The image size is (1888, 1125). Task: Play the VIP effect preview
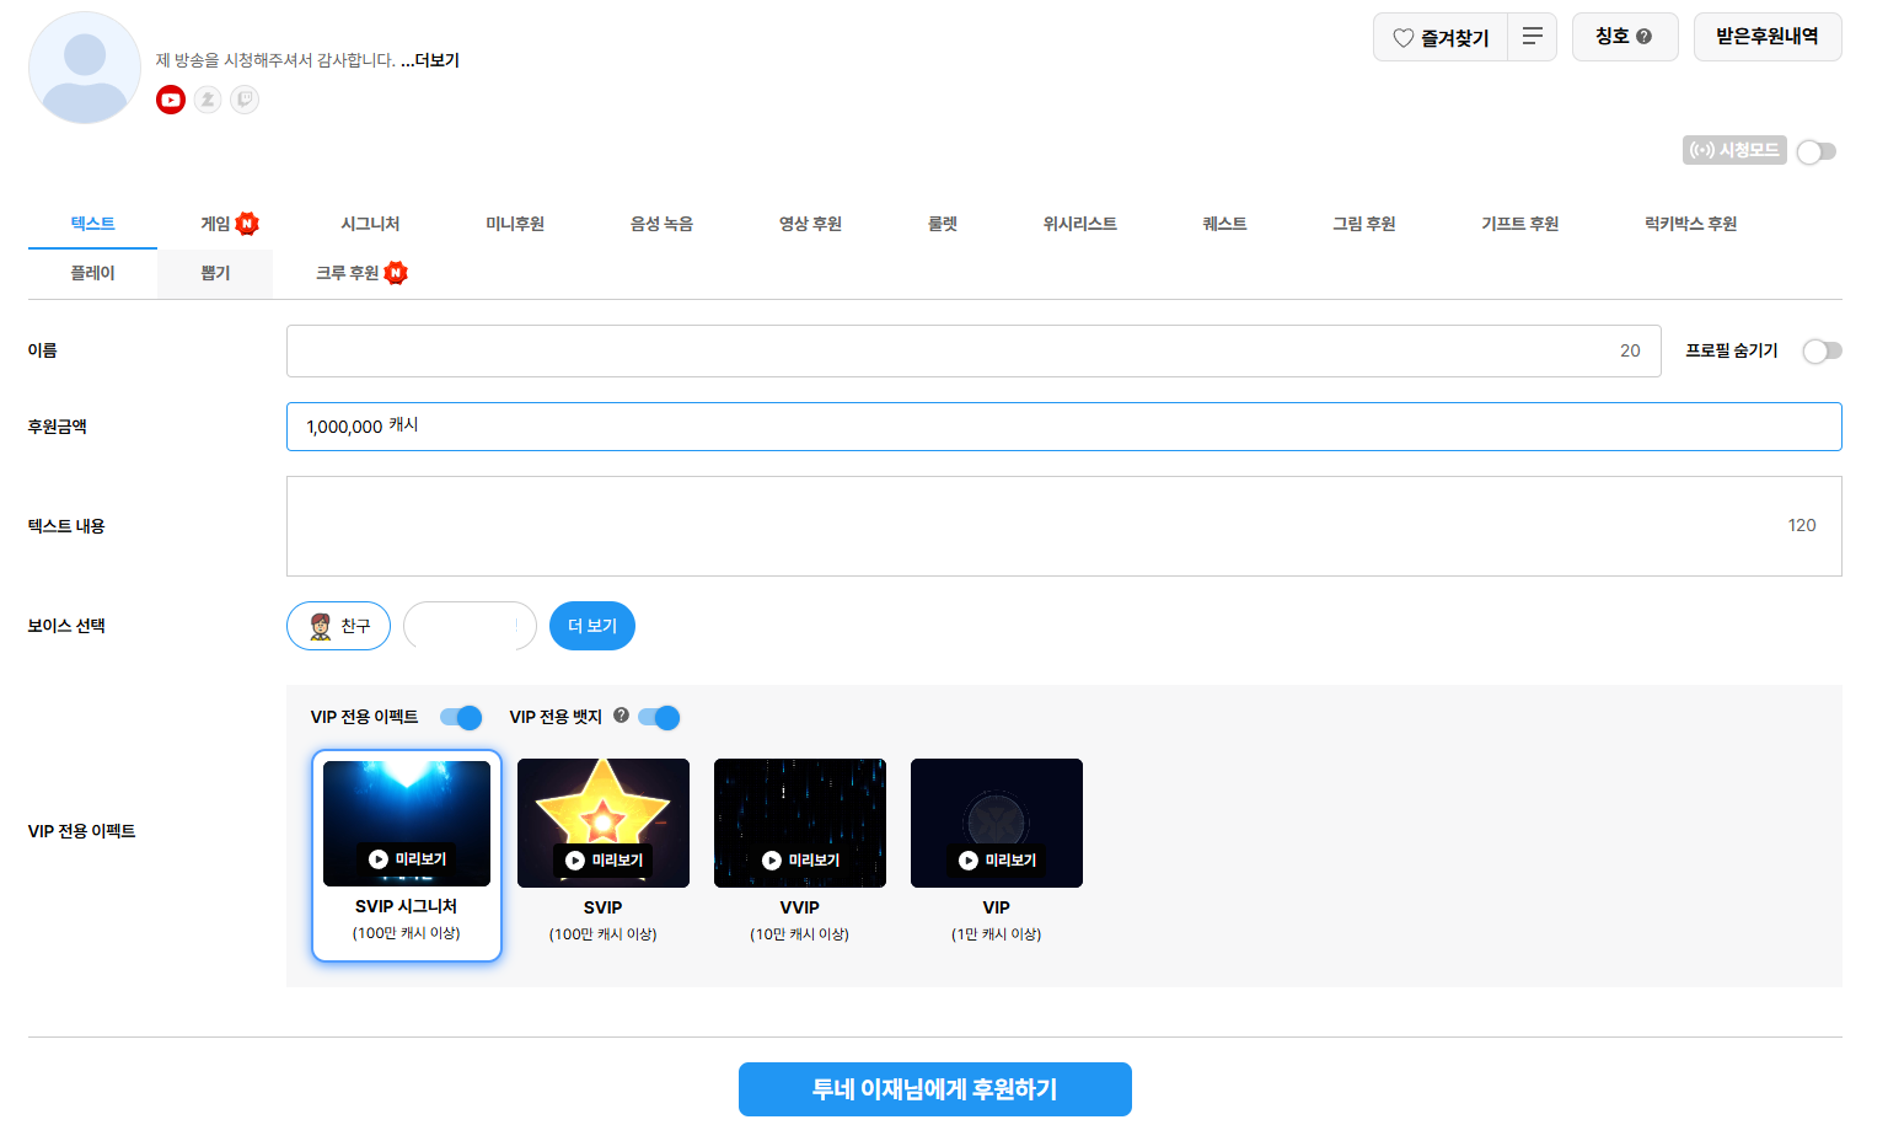[x=997, y=860]
